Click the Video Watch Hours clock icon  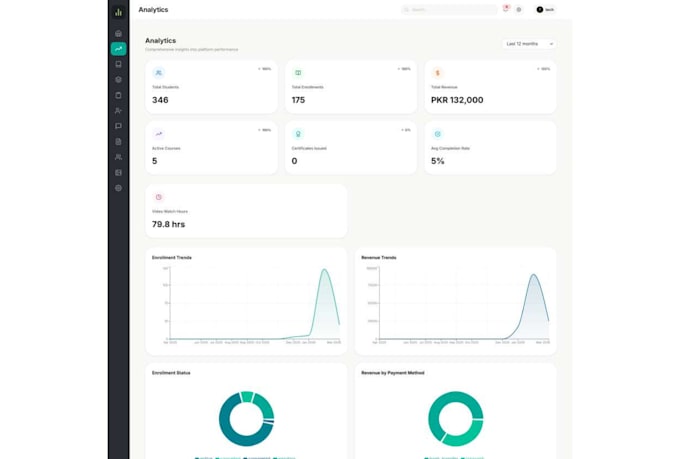(159, 197)
